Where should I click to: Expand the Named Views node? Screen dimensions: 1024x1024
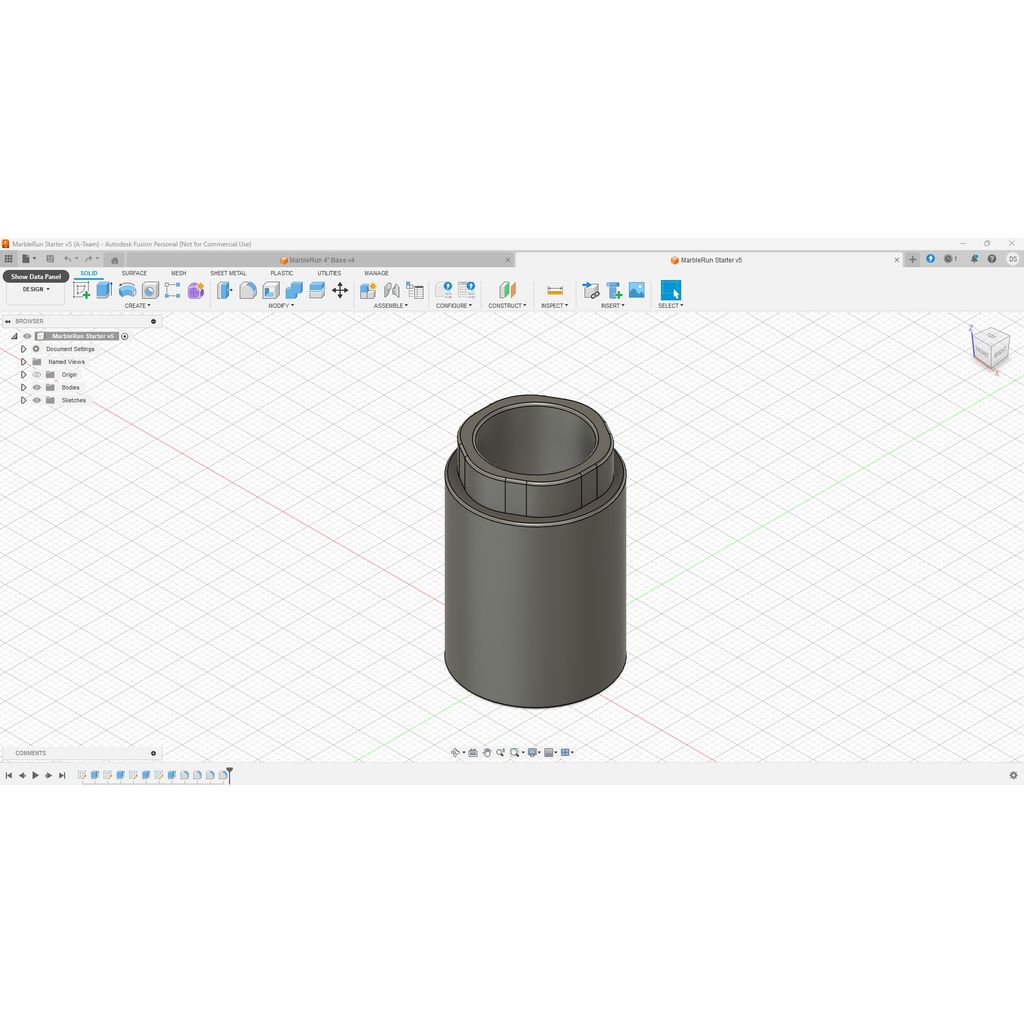(x=24, y=362)
